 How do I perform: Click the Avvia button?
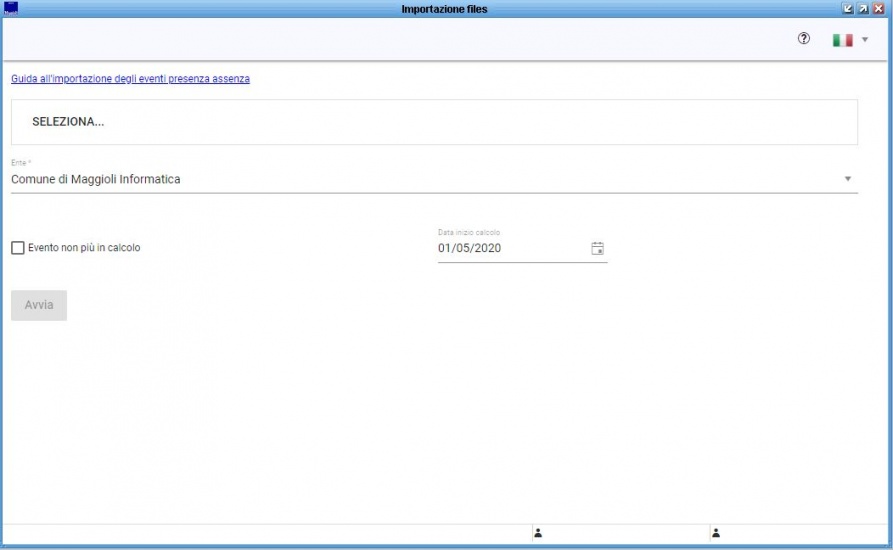(39, 305)
